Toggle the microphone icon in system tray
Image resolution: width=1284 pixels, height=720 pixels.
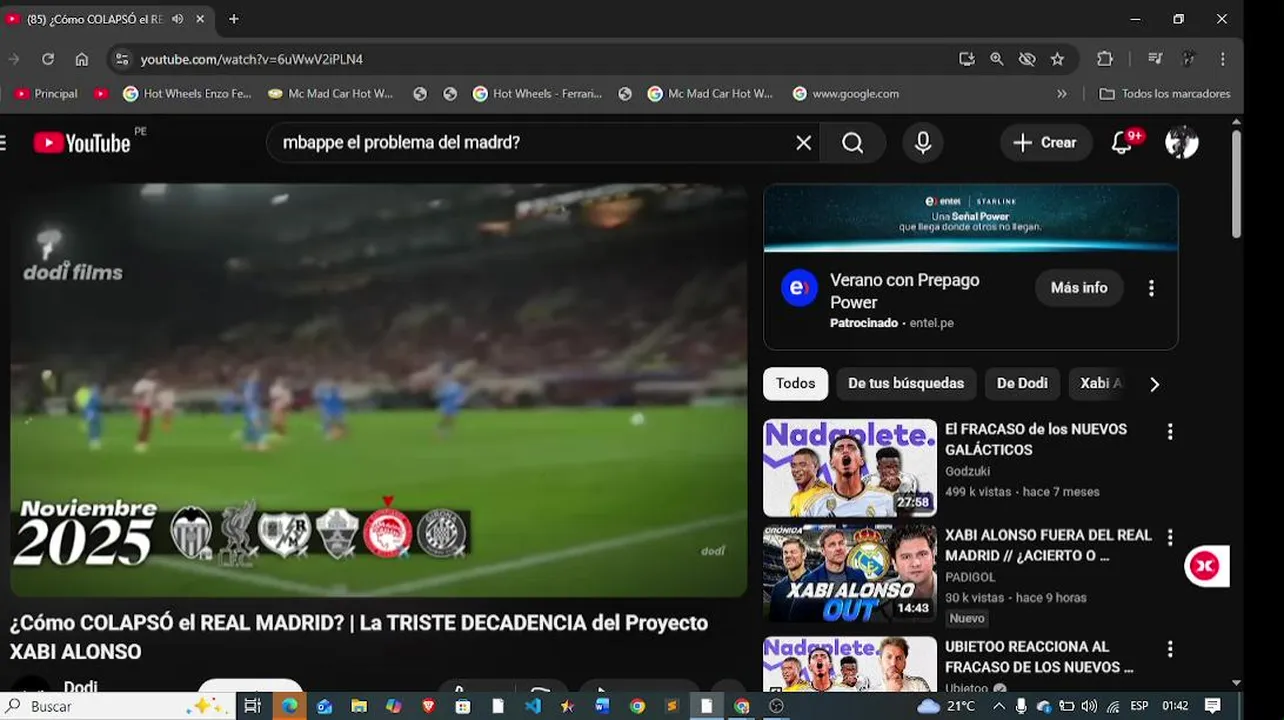1021,706
